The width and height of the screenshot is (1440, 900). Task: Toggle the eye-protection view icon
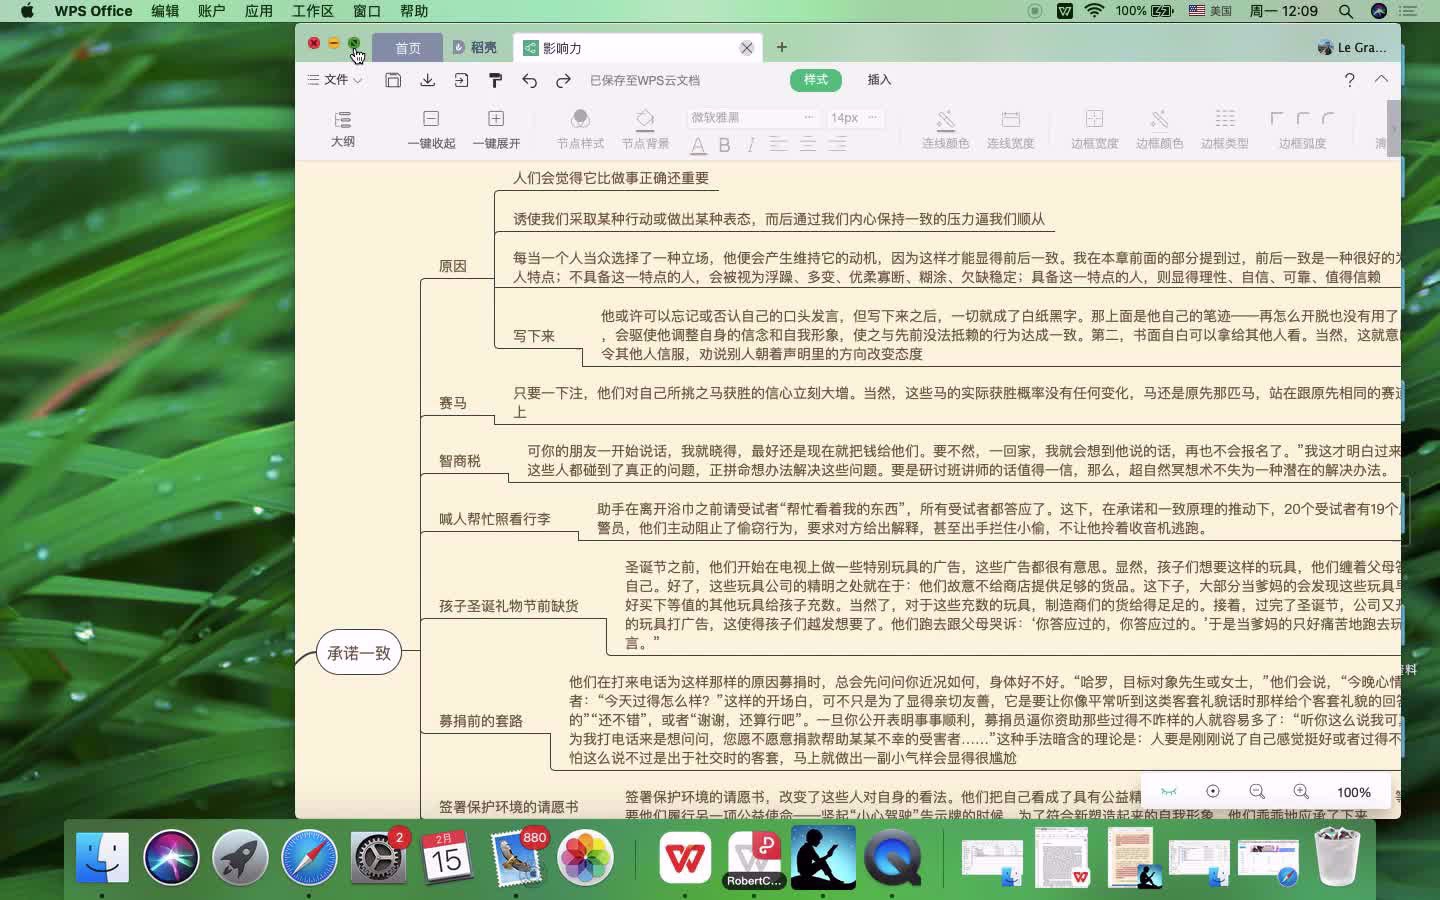pos(1169,792)
